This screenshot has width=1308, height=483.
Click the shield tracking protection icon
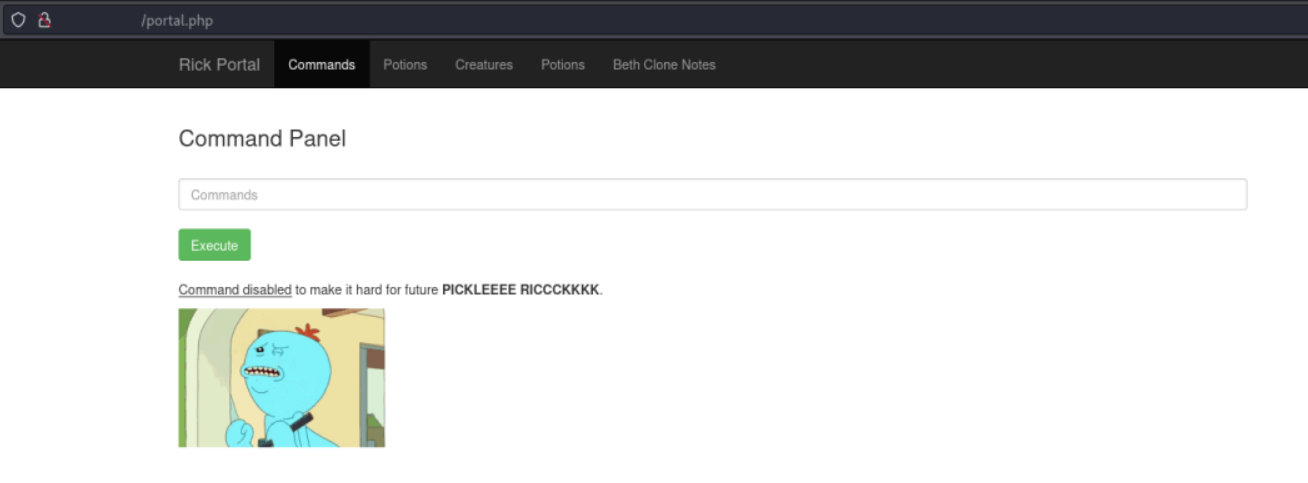pos(18,20)
